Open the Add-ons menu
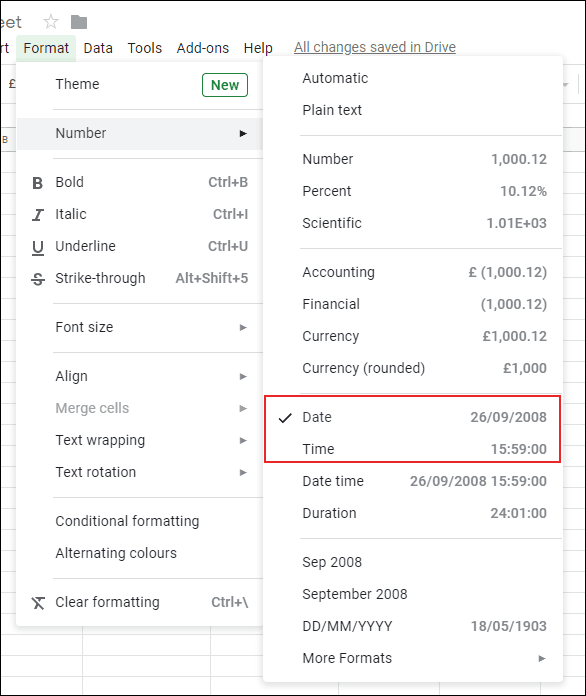Image resolution: width=586 pixels, height=696 pixels. (x=203, y=48)
